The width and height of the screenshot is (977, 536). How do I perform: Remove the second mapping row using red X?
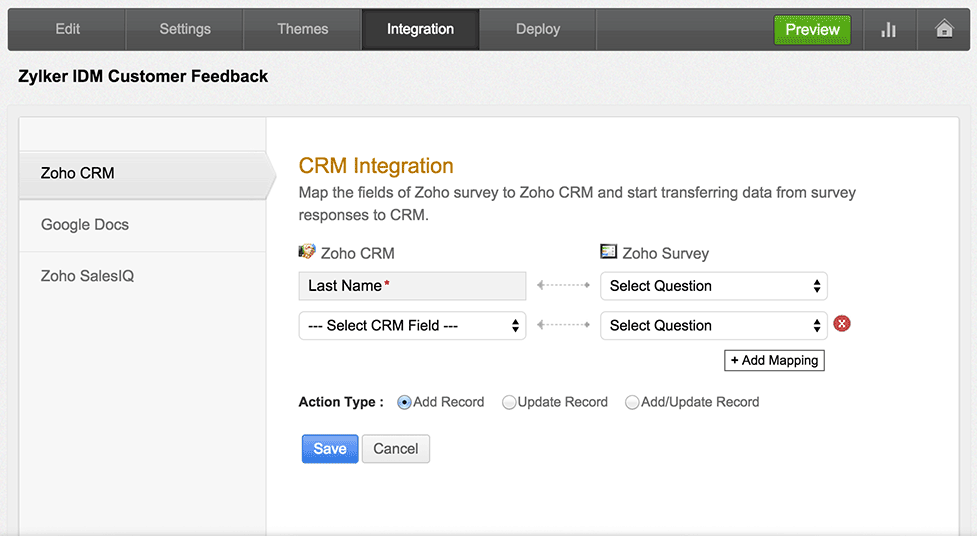(842, 323)
